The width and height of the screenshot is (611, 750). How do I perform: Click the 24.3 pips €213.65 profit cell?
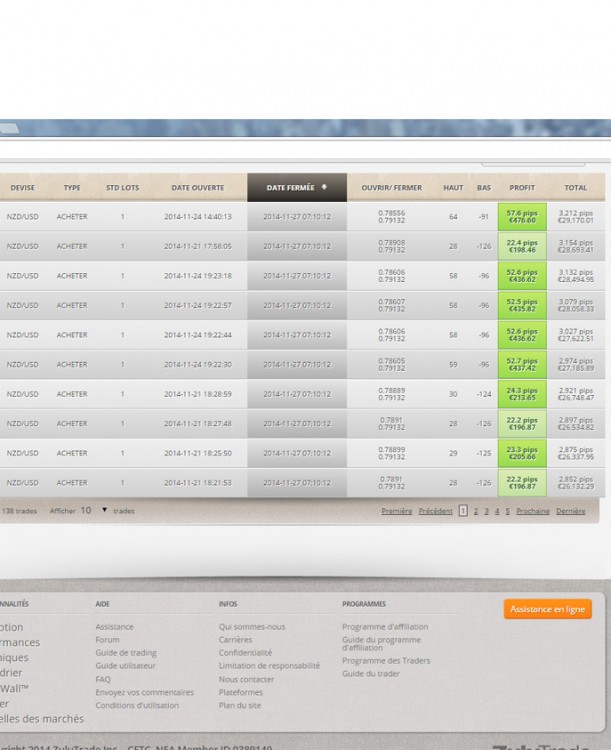tap(522, 394)
